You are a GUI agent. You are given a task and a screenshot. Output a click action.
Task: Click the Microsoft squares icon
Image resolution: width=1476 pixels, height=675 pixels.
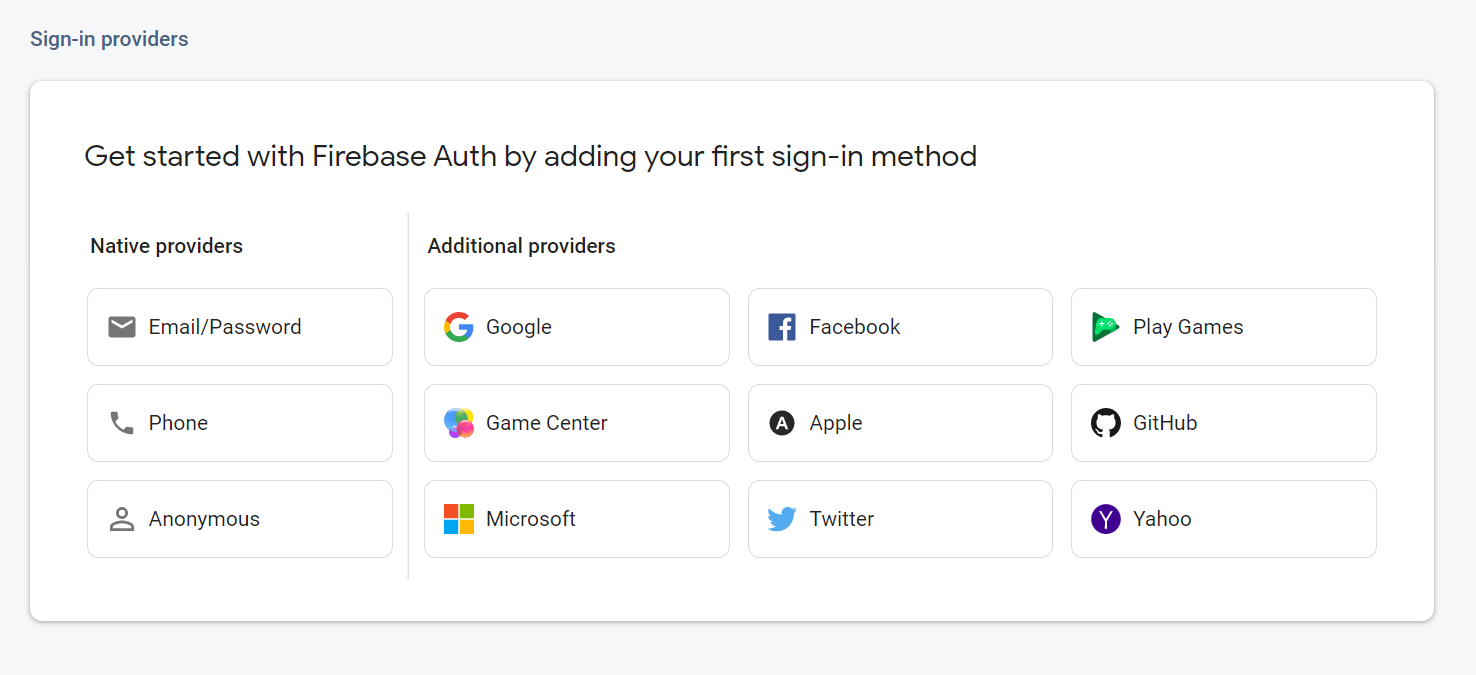pos(458,518)
